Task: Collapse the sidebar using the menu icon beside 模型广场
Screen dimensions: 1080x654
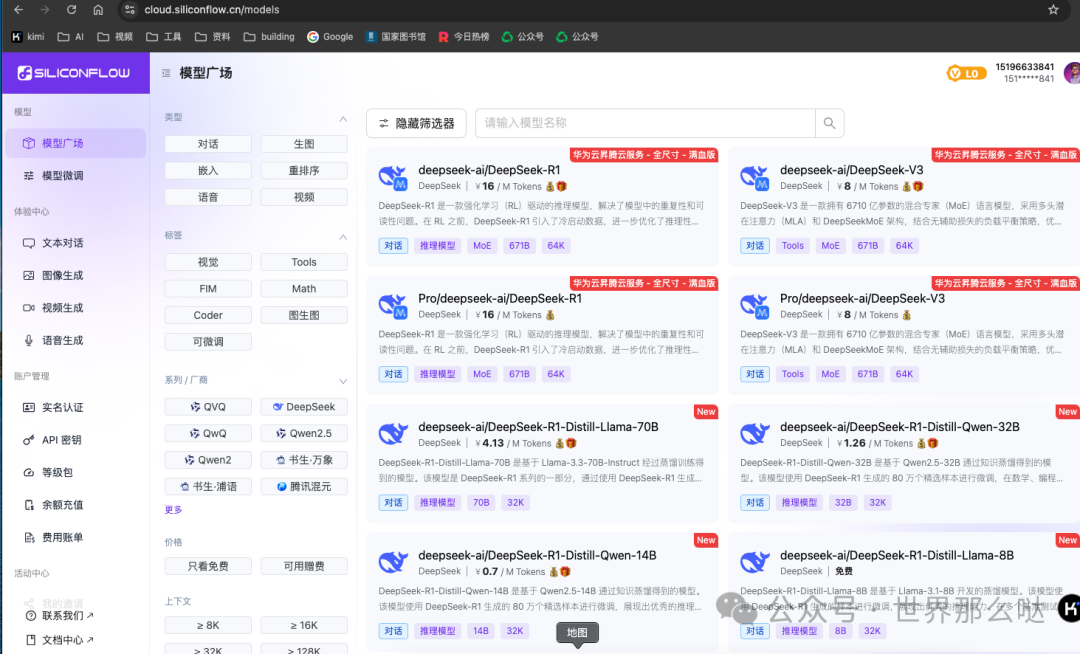Action: [166, 73]
